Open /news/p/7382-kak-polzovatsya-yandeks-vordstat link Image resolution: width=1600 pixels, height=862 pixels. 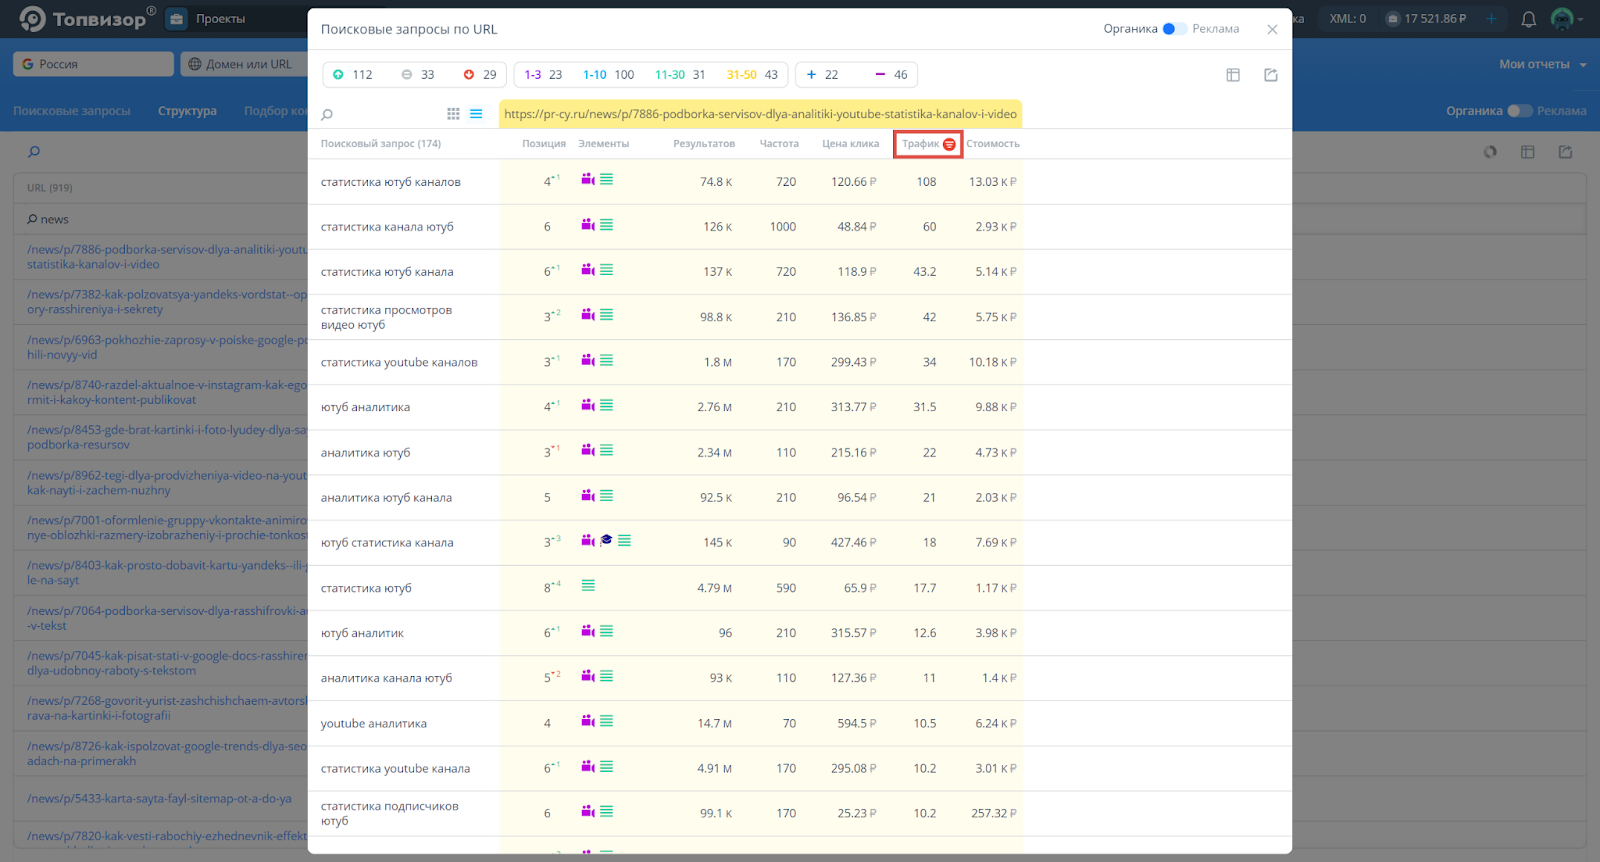(x=167, y=302)
